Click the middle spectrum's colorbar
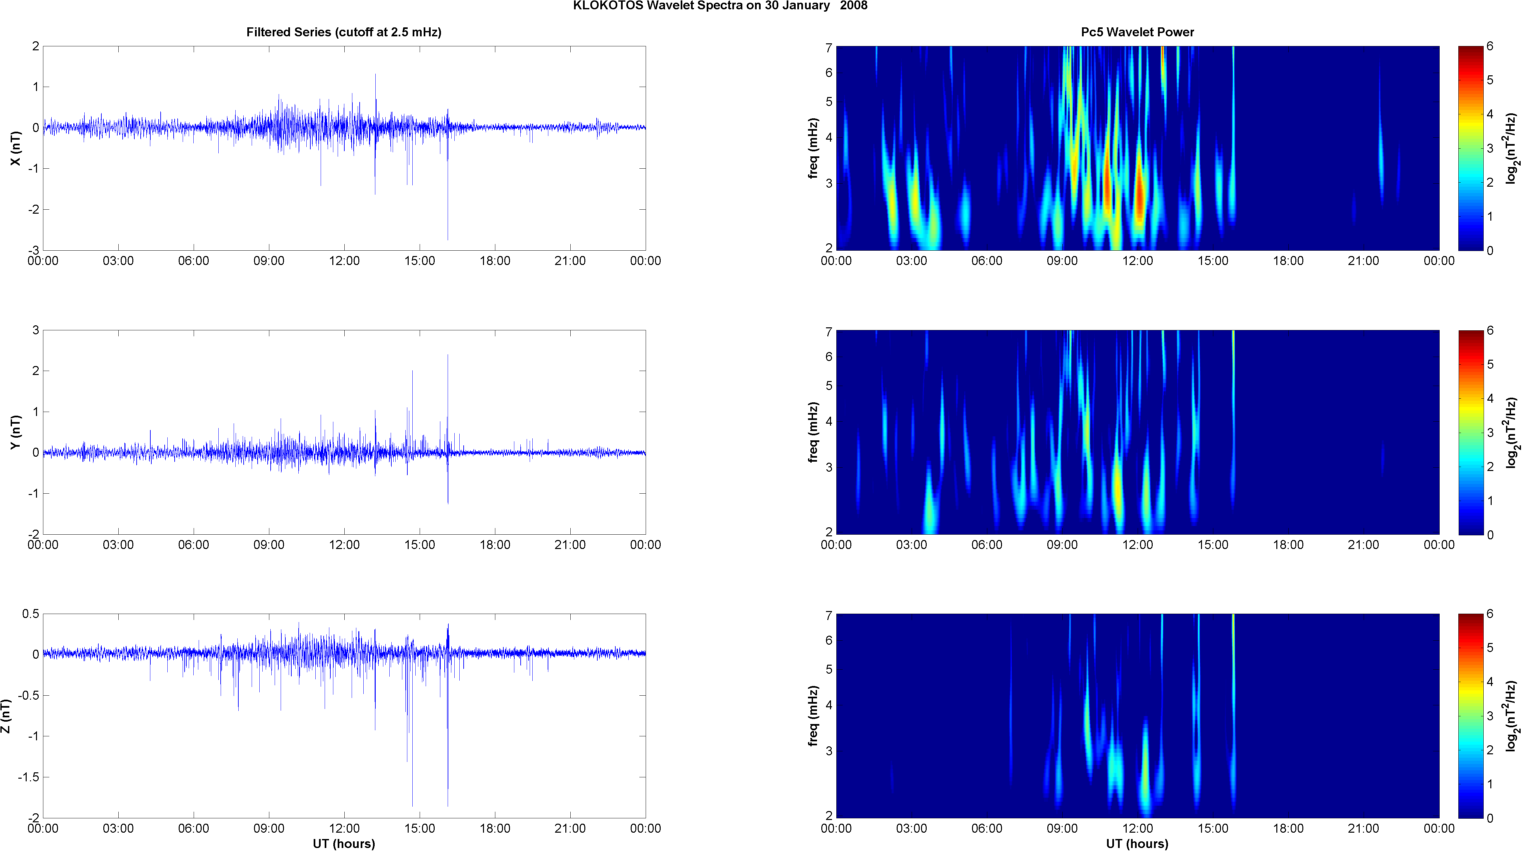The height and width of the screenshot is (851, 1522). click(1470, 432)
